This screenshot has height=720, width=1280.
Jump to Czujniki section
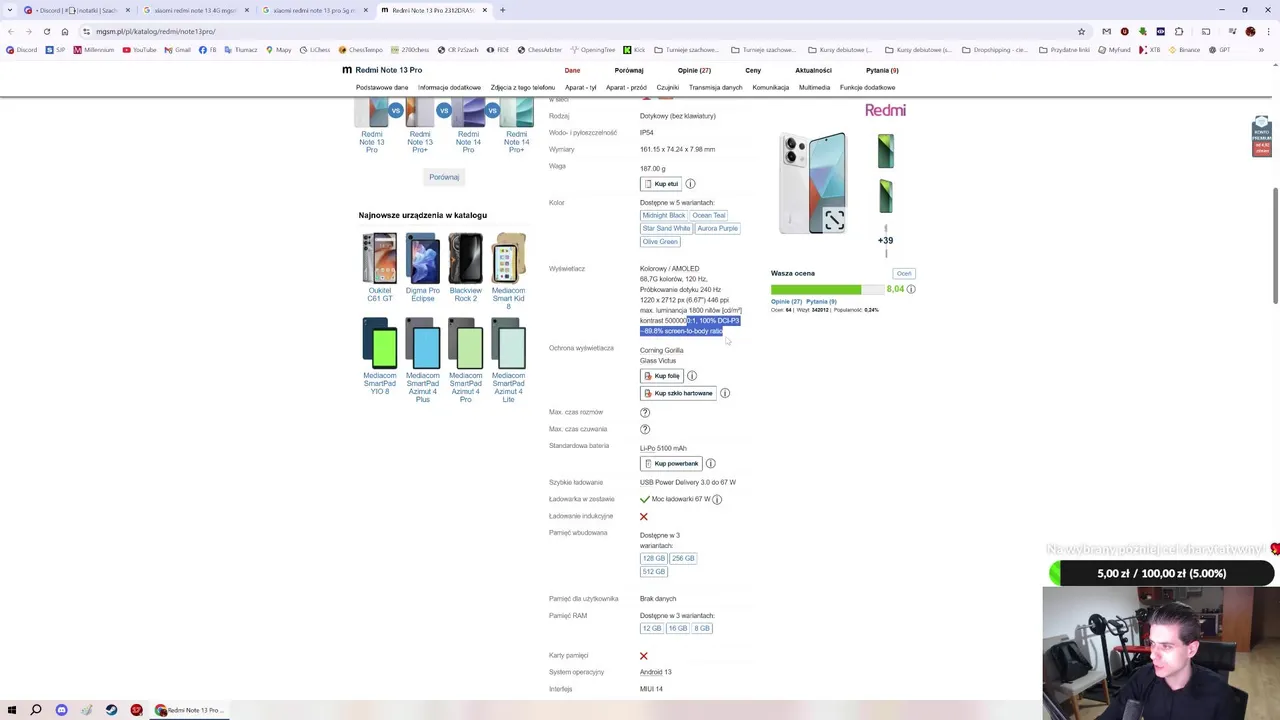(x=668, y=87)
